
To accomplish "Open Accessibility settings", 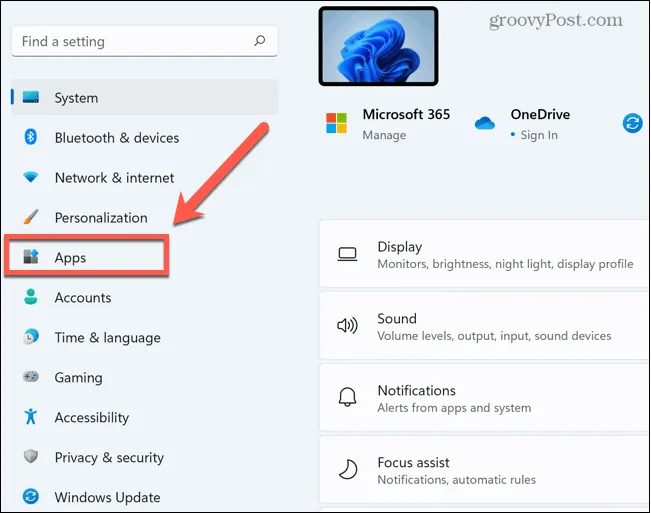I will pyautogui.click(x=92, y=417).
